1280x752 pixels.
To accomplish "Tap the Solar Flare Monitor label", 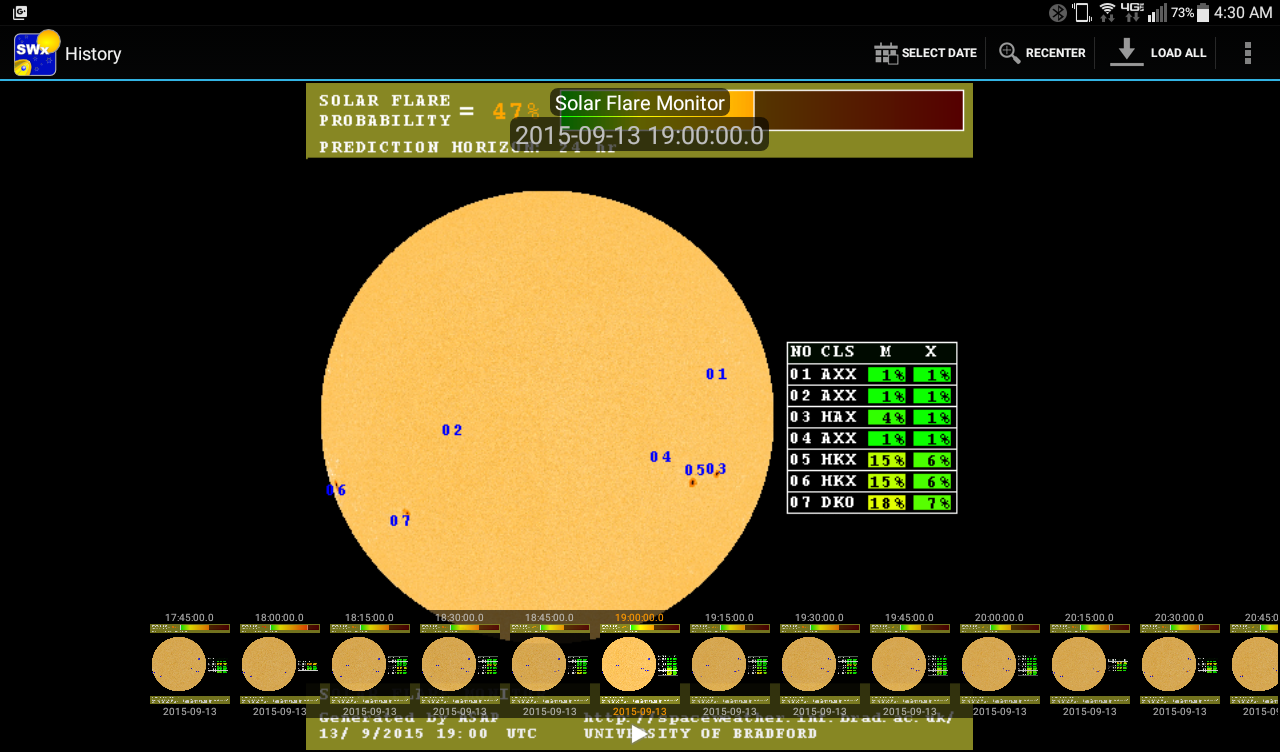I will click(x=640, y=103).
